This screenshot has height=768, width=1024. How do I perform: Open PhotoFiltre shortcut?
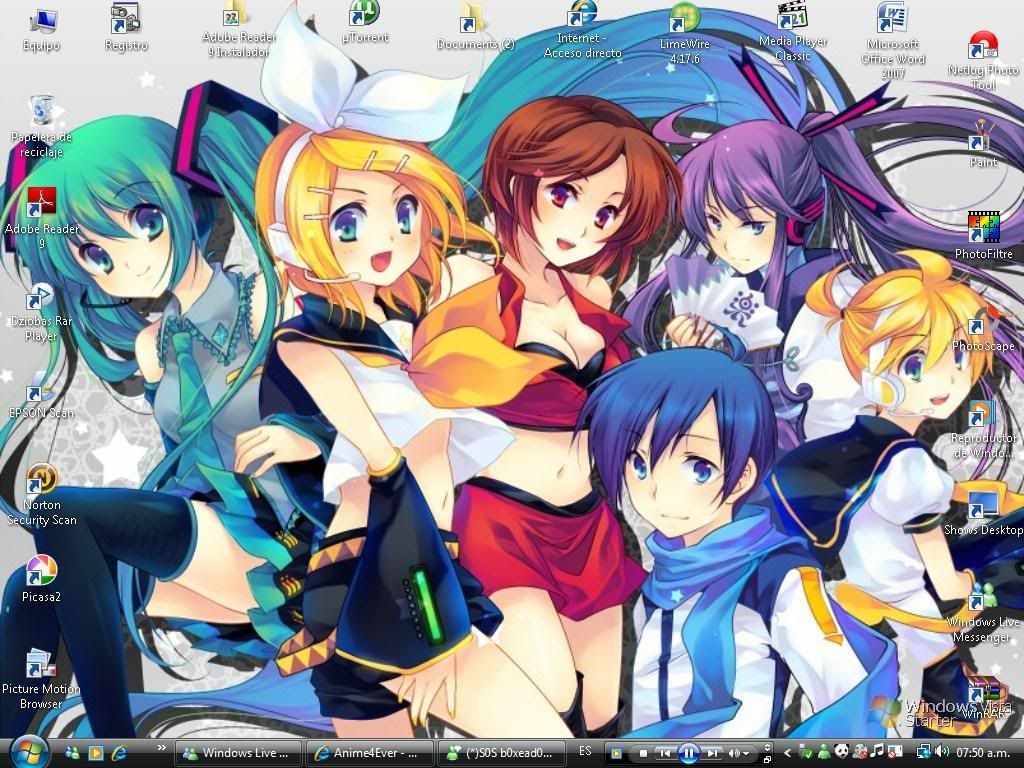984,235
